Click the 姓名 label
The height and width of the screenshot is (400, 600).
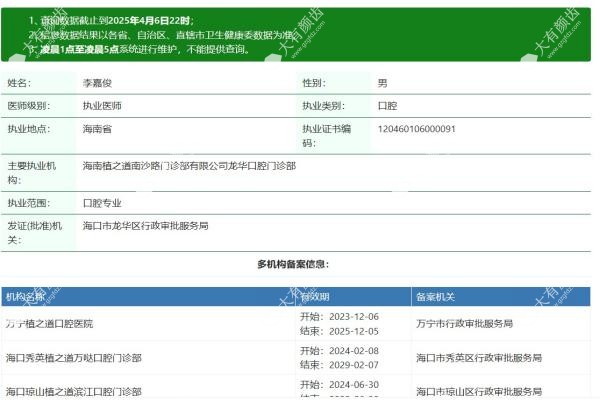(x=19, y=83)
